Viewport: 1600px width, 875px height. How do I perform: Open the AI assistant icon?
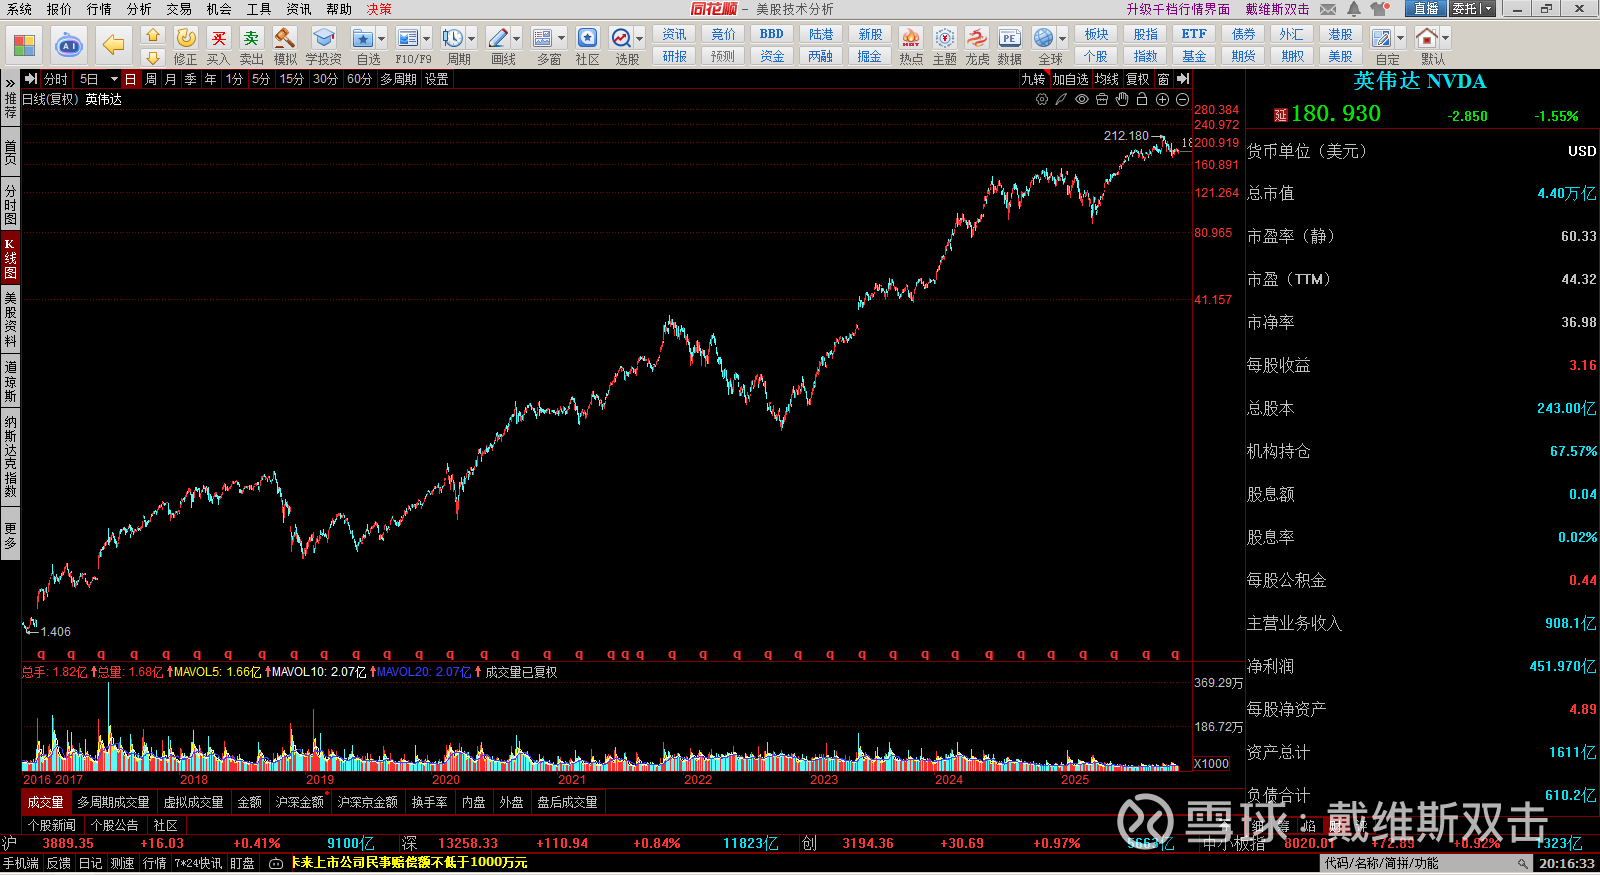[x=68, y=45]
